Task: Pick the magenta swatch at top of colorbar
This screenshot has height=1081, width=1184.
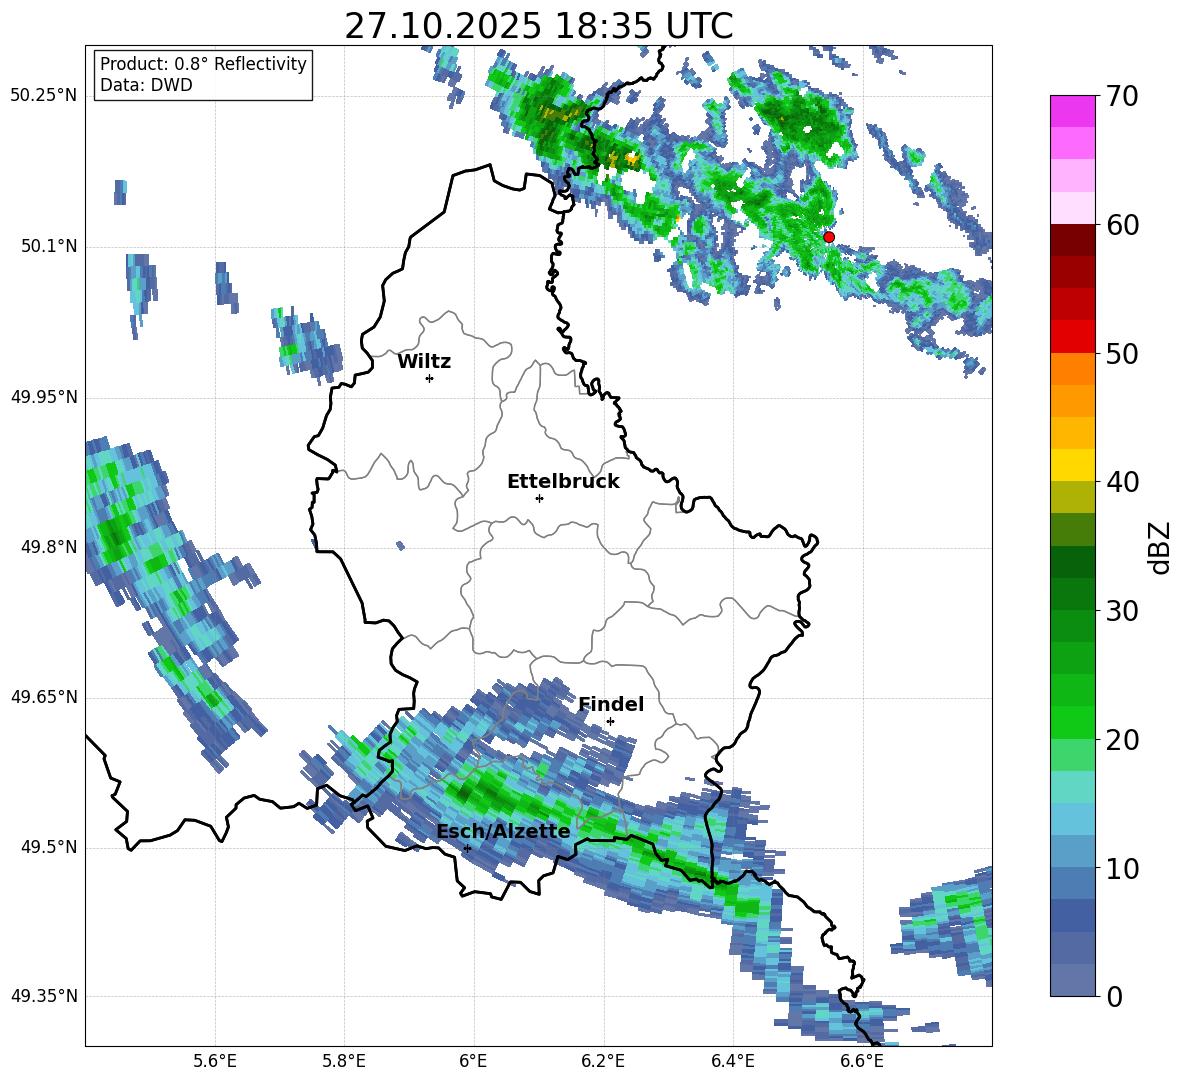Action: point(1072,111)
